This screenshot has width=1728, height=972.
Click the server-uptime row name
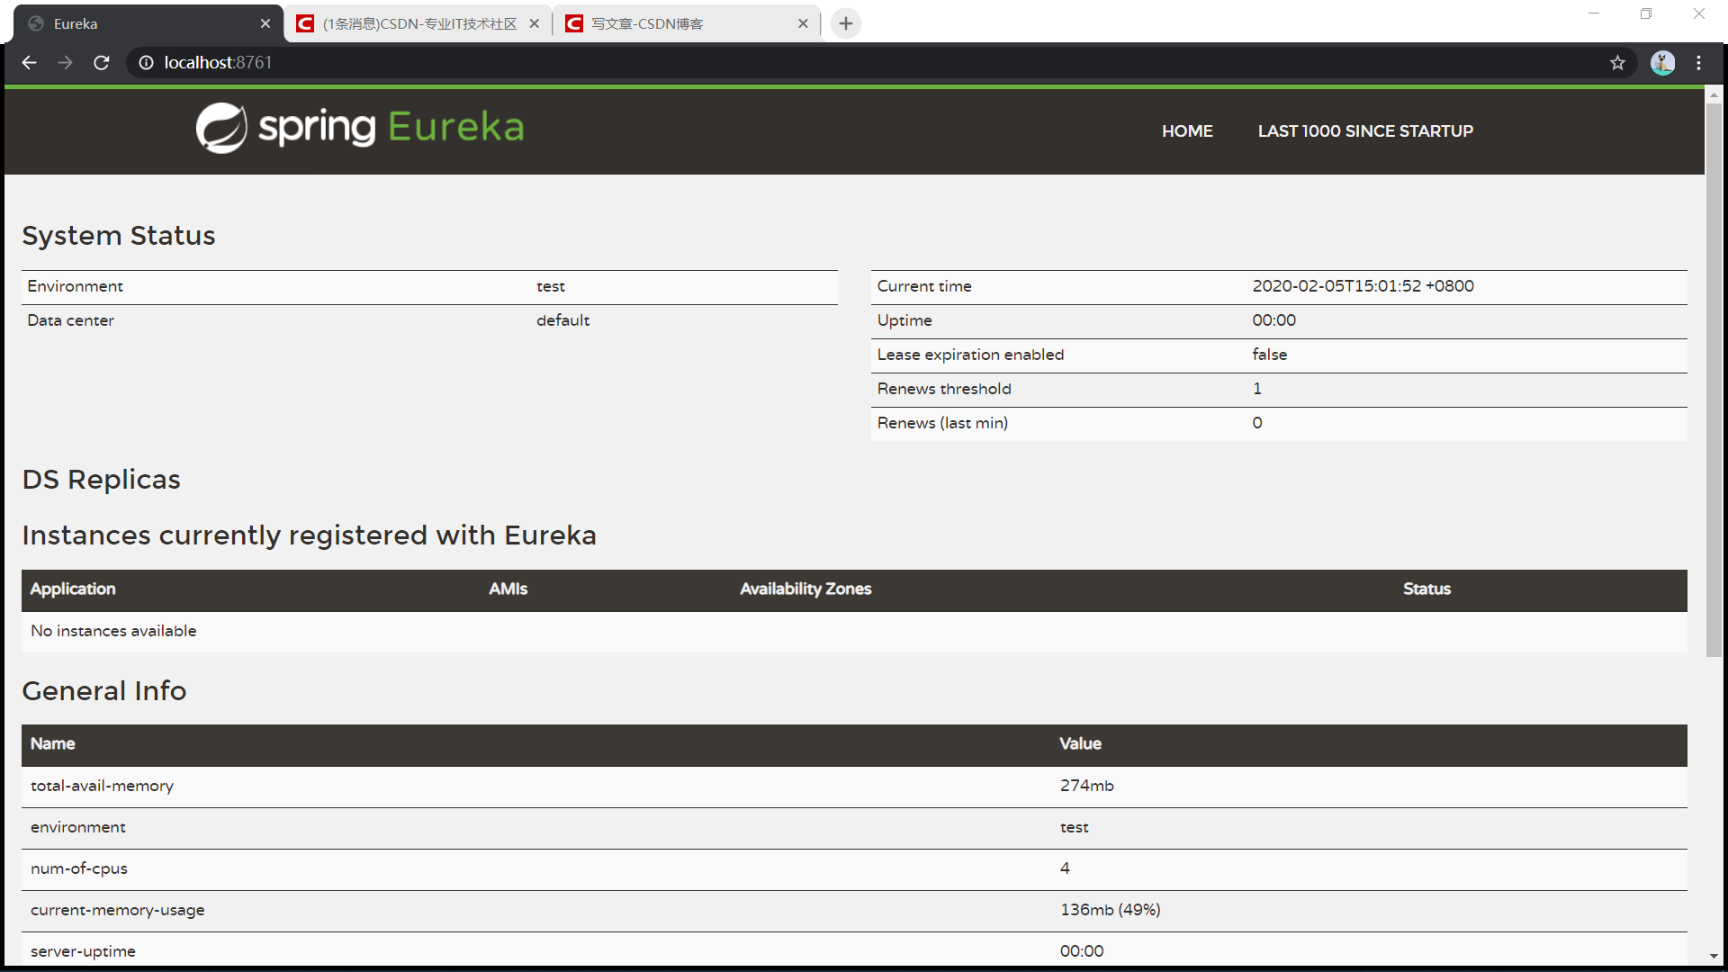click(x=83, y=951)
